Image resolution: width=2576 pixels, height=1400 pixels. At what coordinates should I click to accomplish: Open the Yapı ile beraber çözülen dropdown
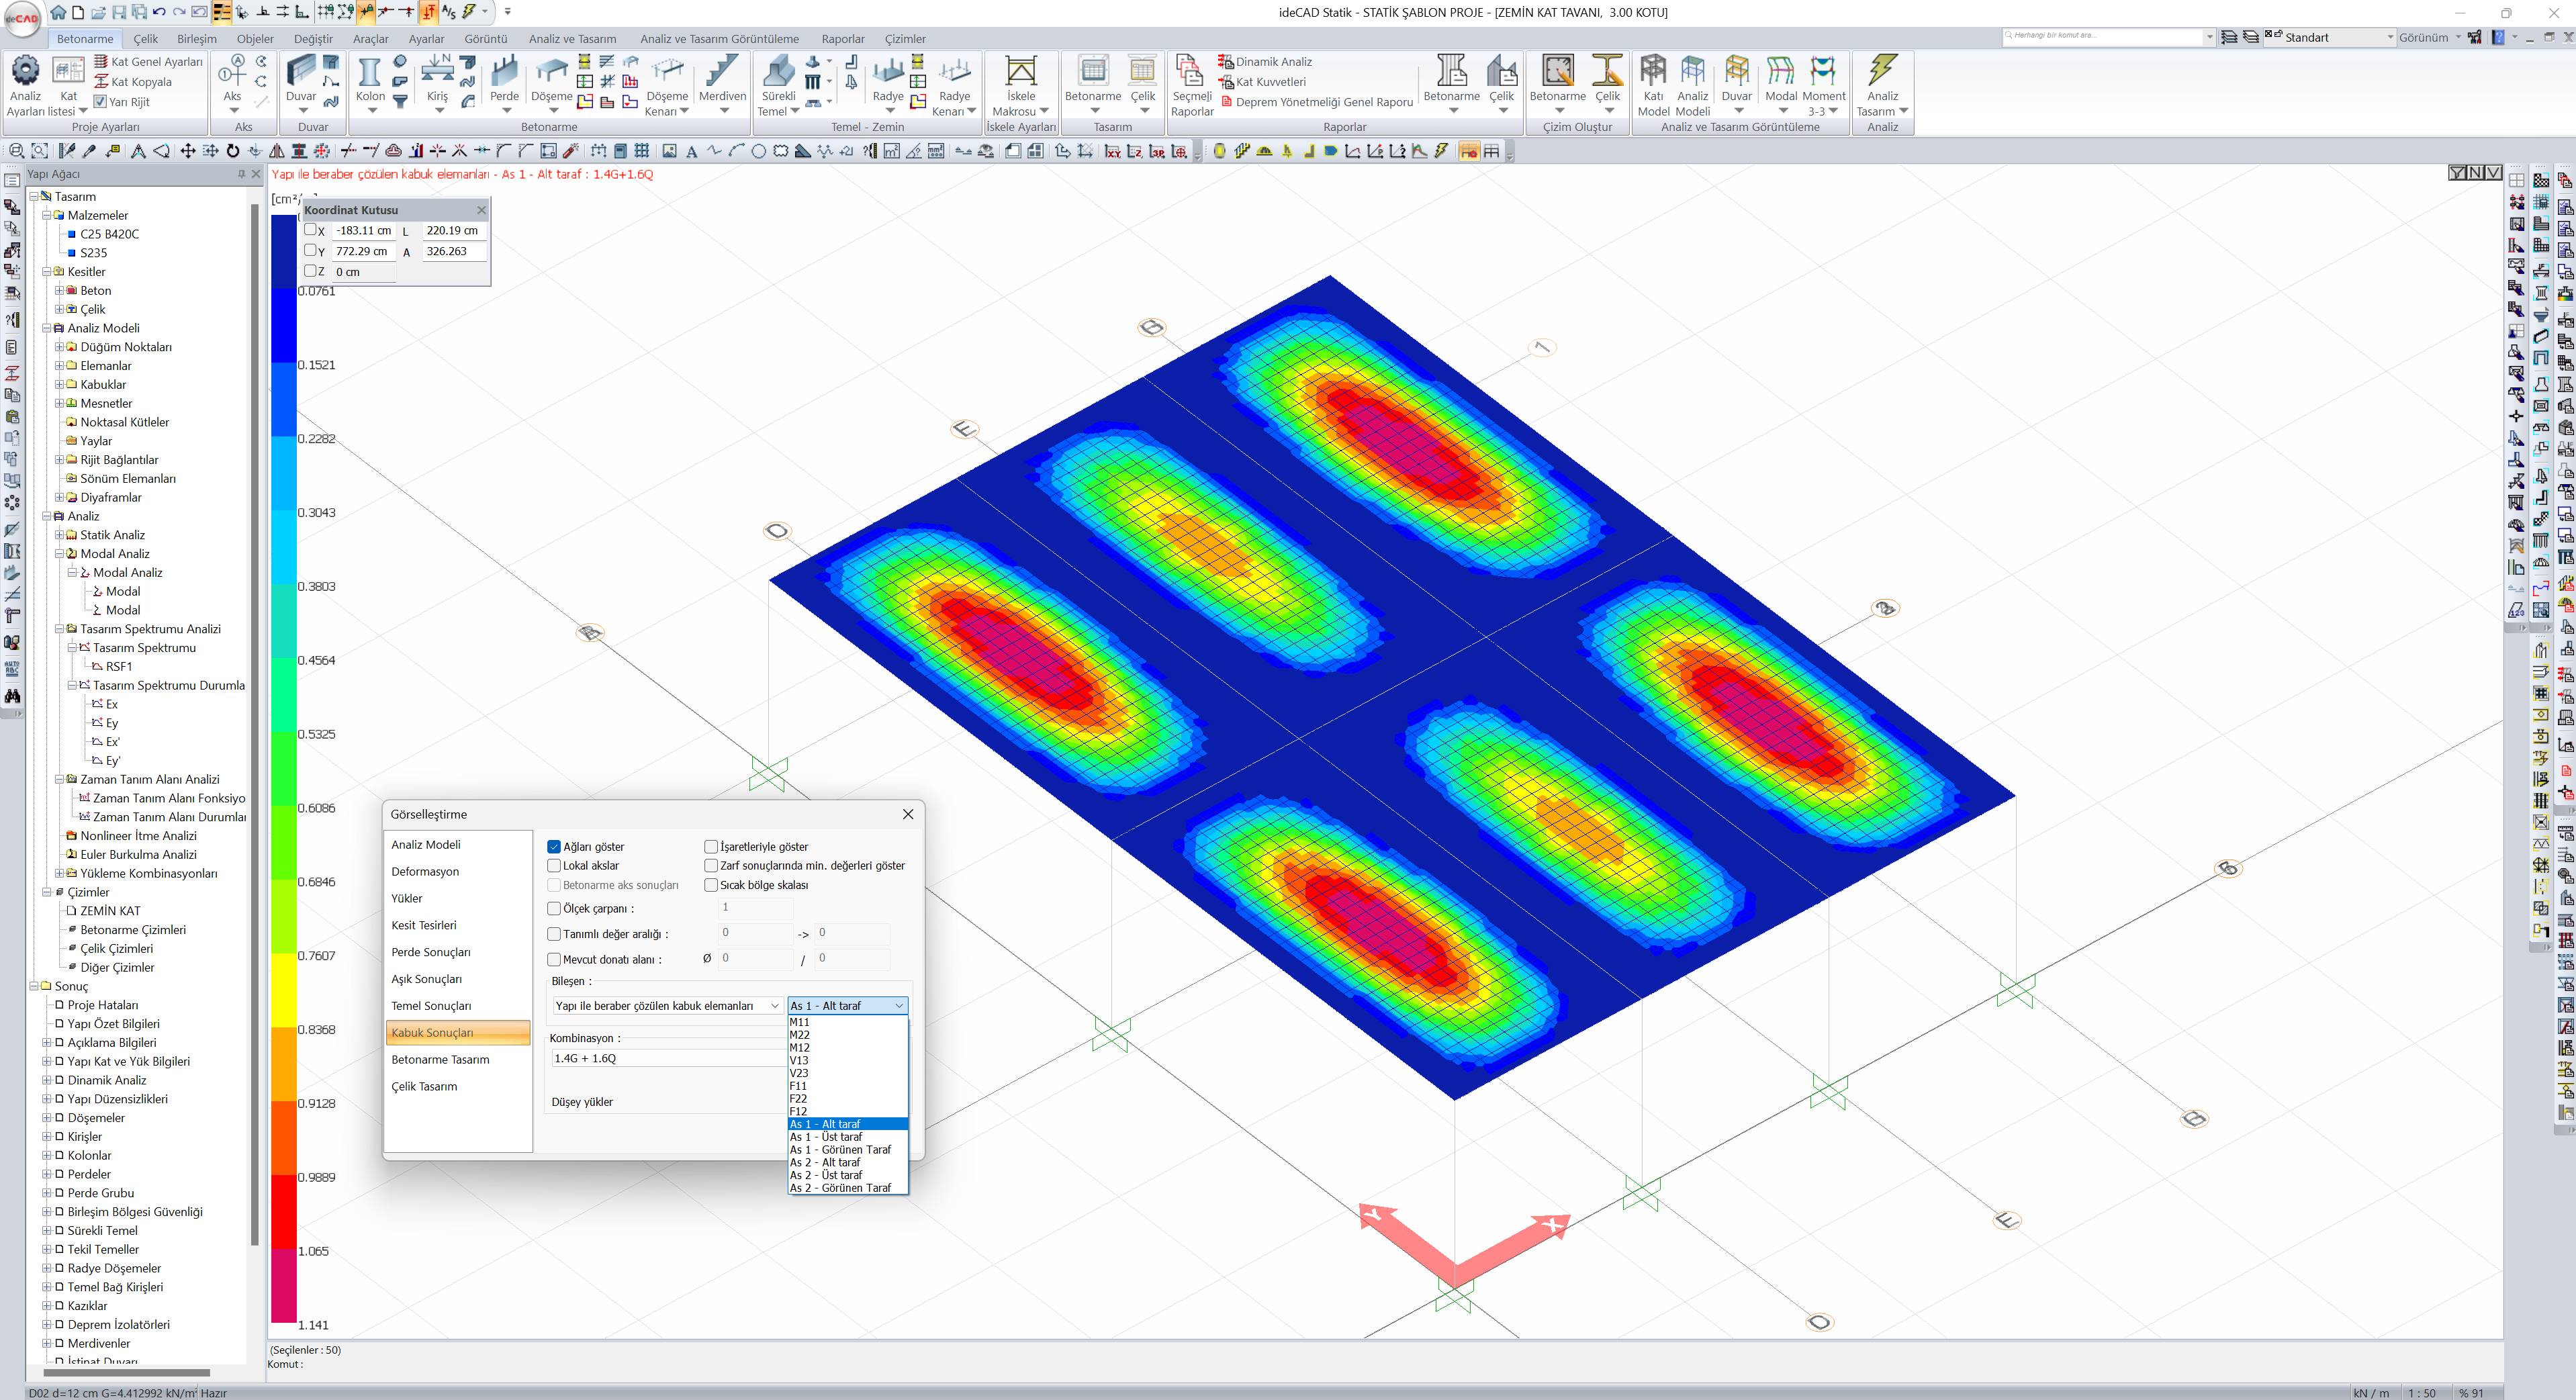tap(667, 1006)
